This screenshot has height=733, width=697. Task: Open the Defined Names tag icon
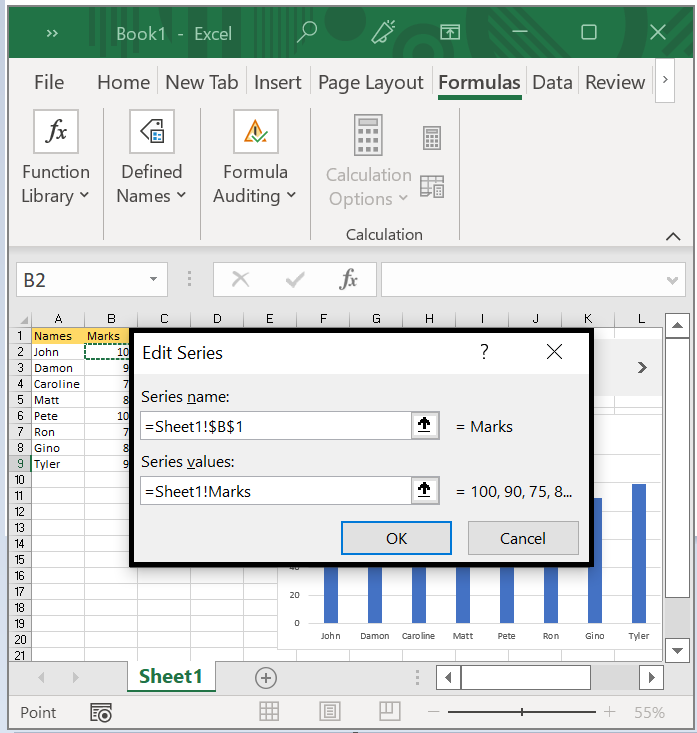(152, 131)
